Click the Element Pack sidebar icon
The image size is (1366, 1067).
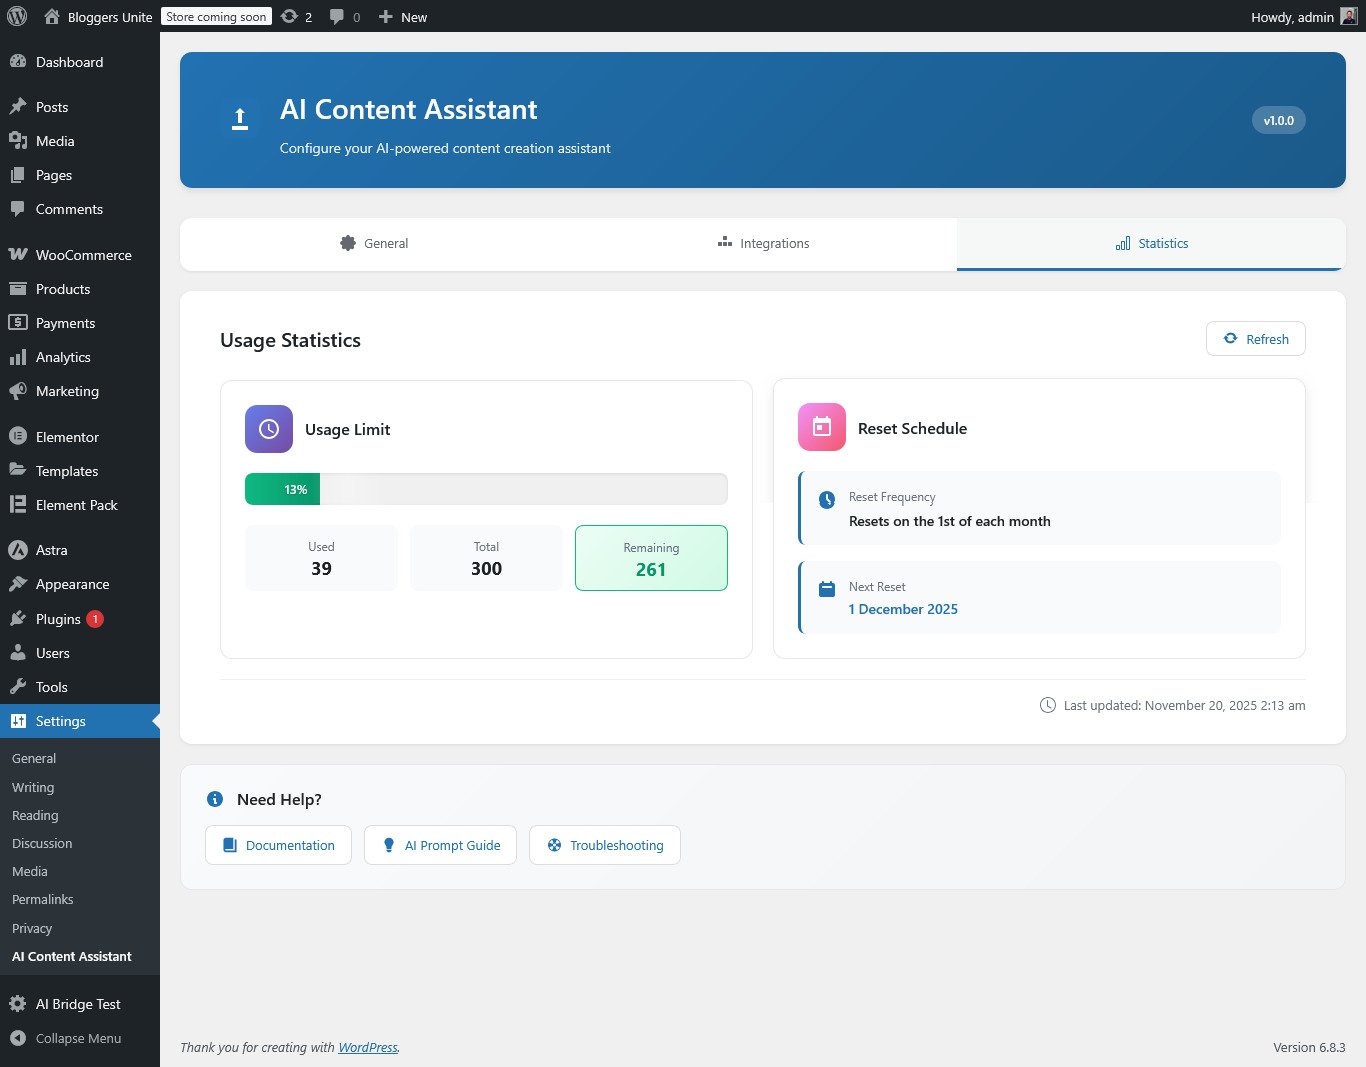20,505
